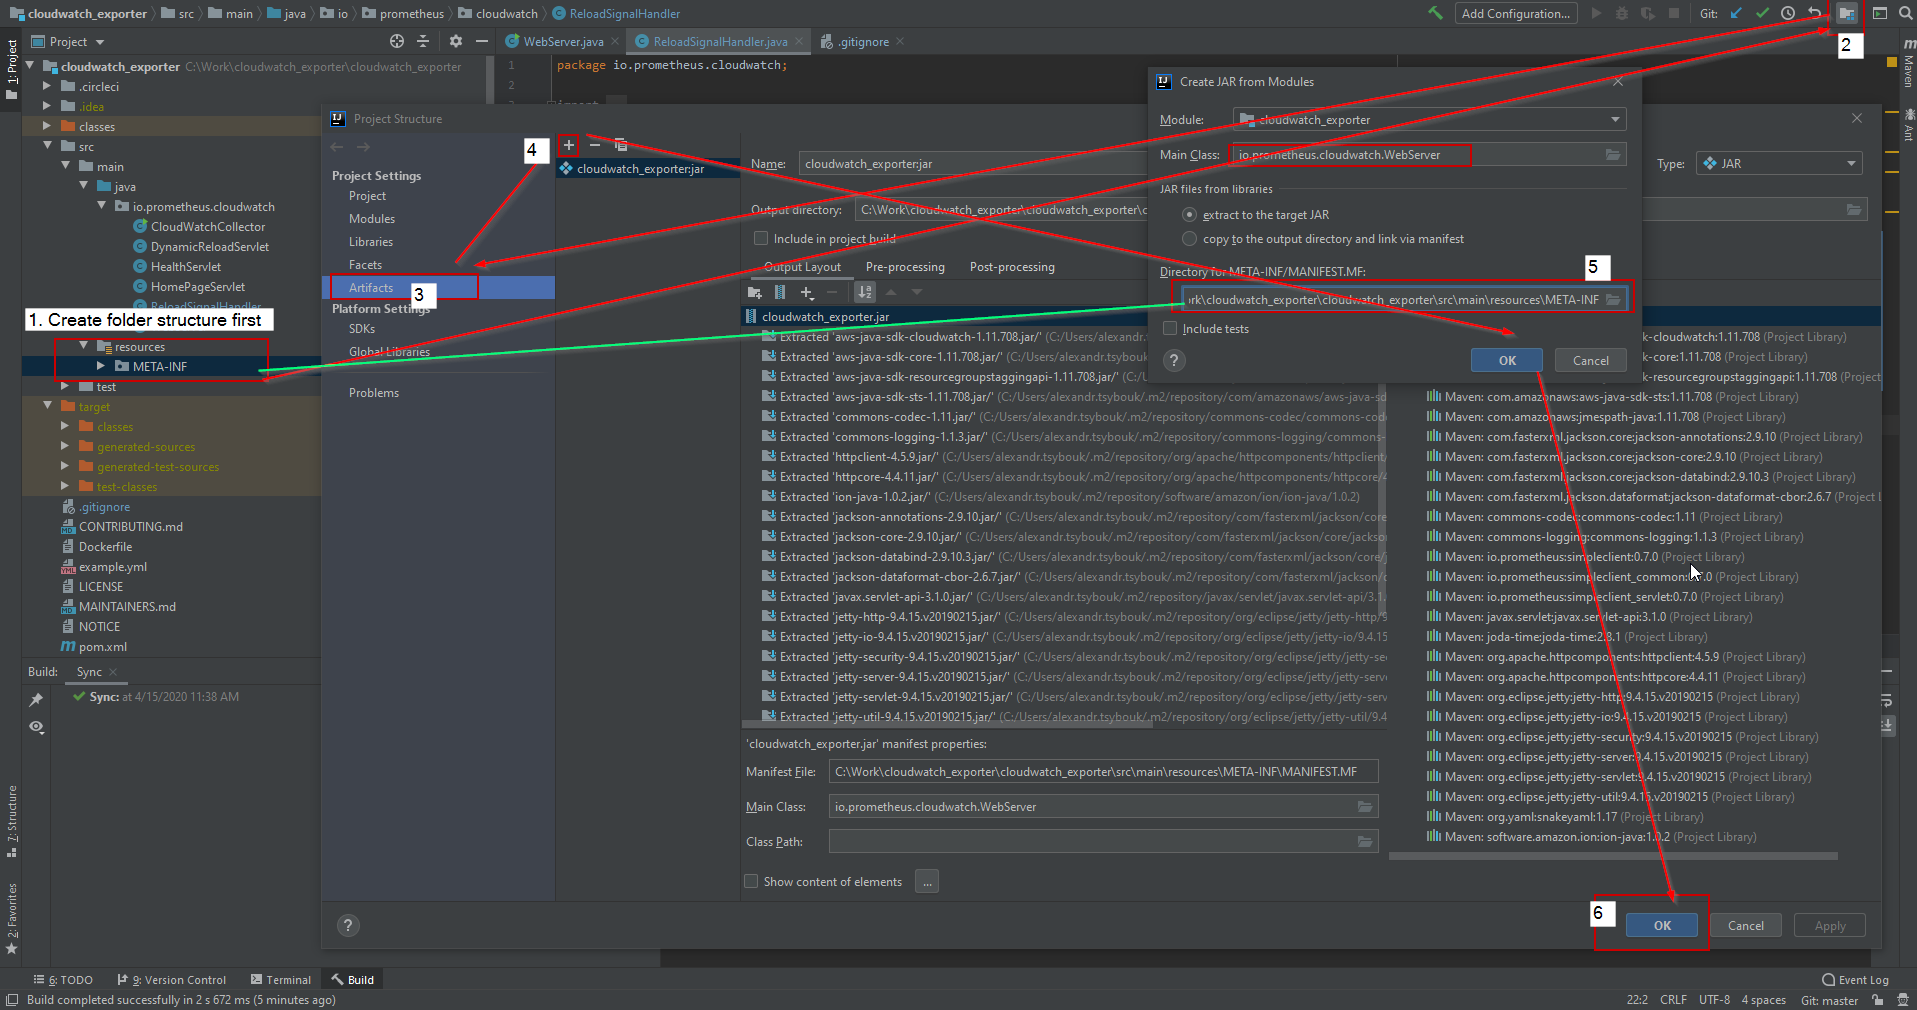Click the pin icon in Build panel
Viewport: 1917px width, 1010px height.
(36, 699)
